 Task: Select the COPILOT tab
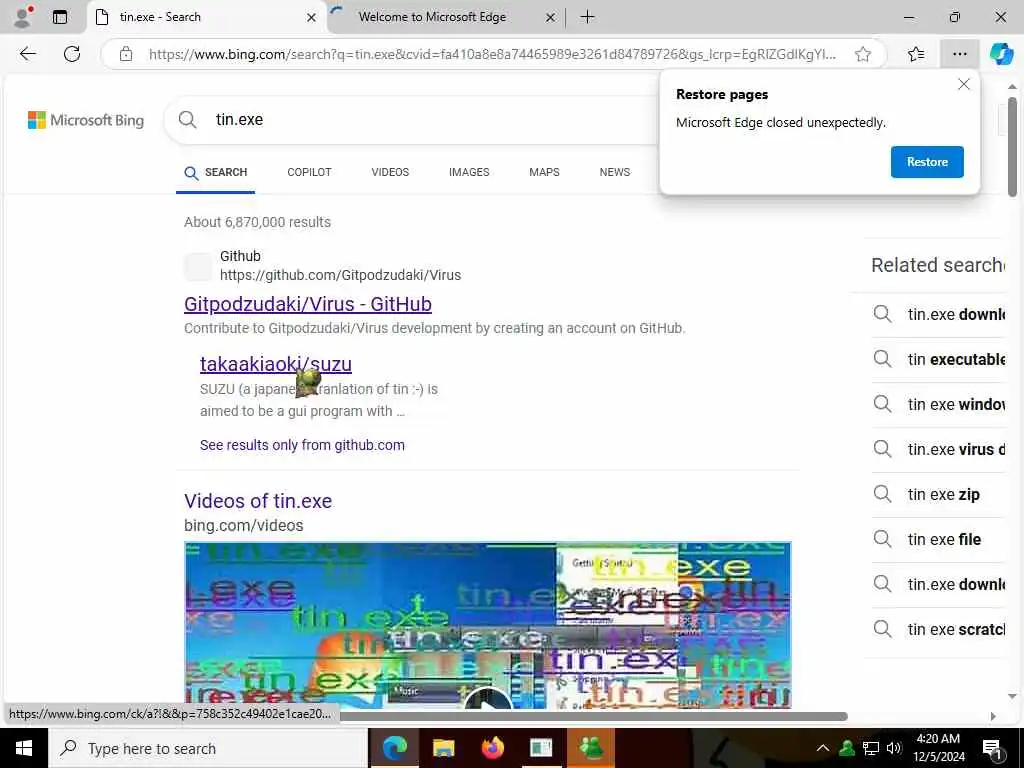[309, 172]
